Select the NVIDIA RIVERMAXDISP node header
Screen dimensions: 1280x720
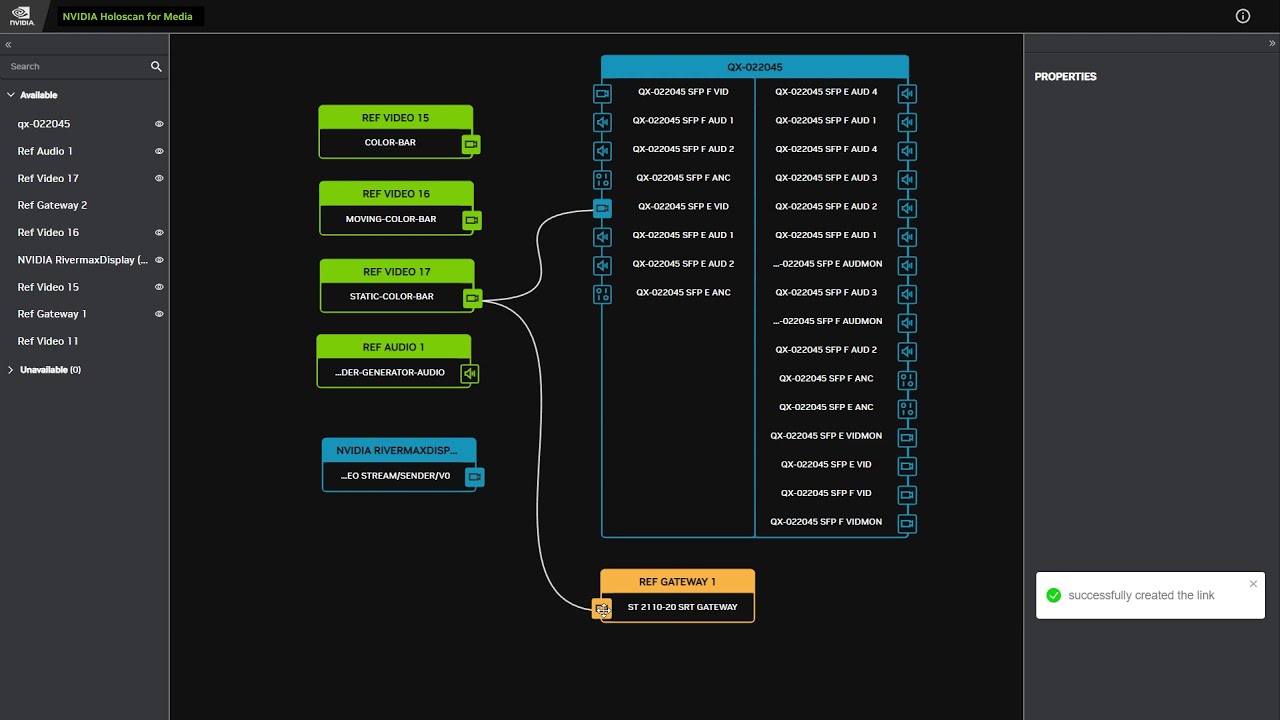(x=399, y=451)
